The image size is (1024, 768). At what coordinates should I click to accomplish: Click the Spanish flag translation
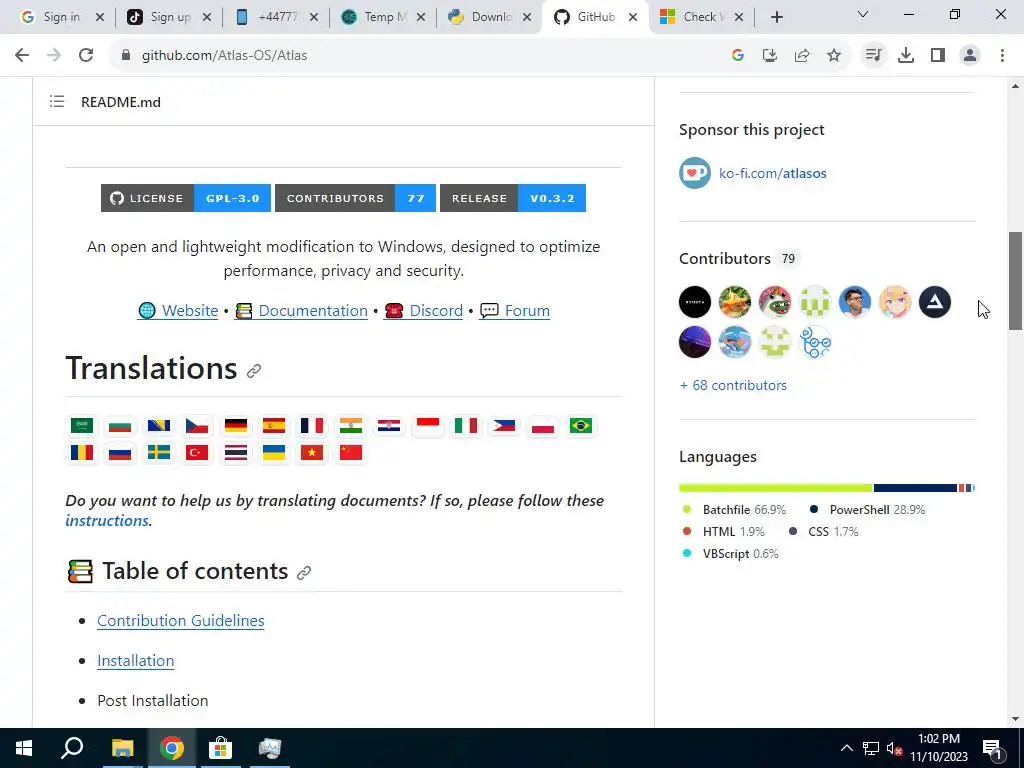click(x=274, y=426)
